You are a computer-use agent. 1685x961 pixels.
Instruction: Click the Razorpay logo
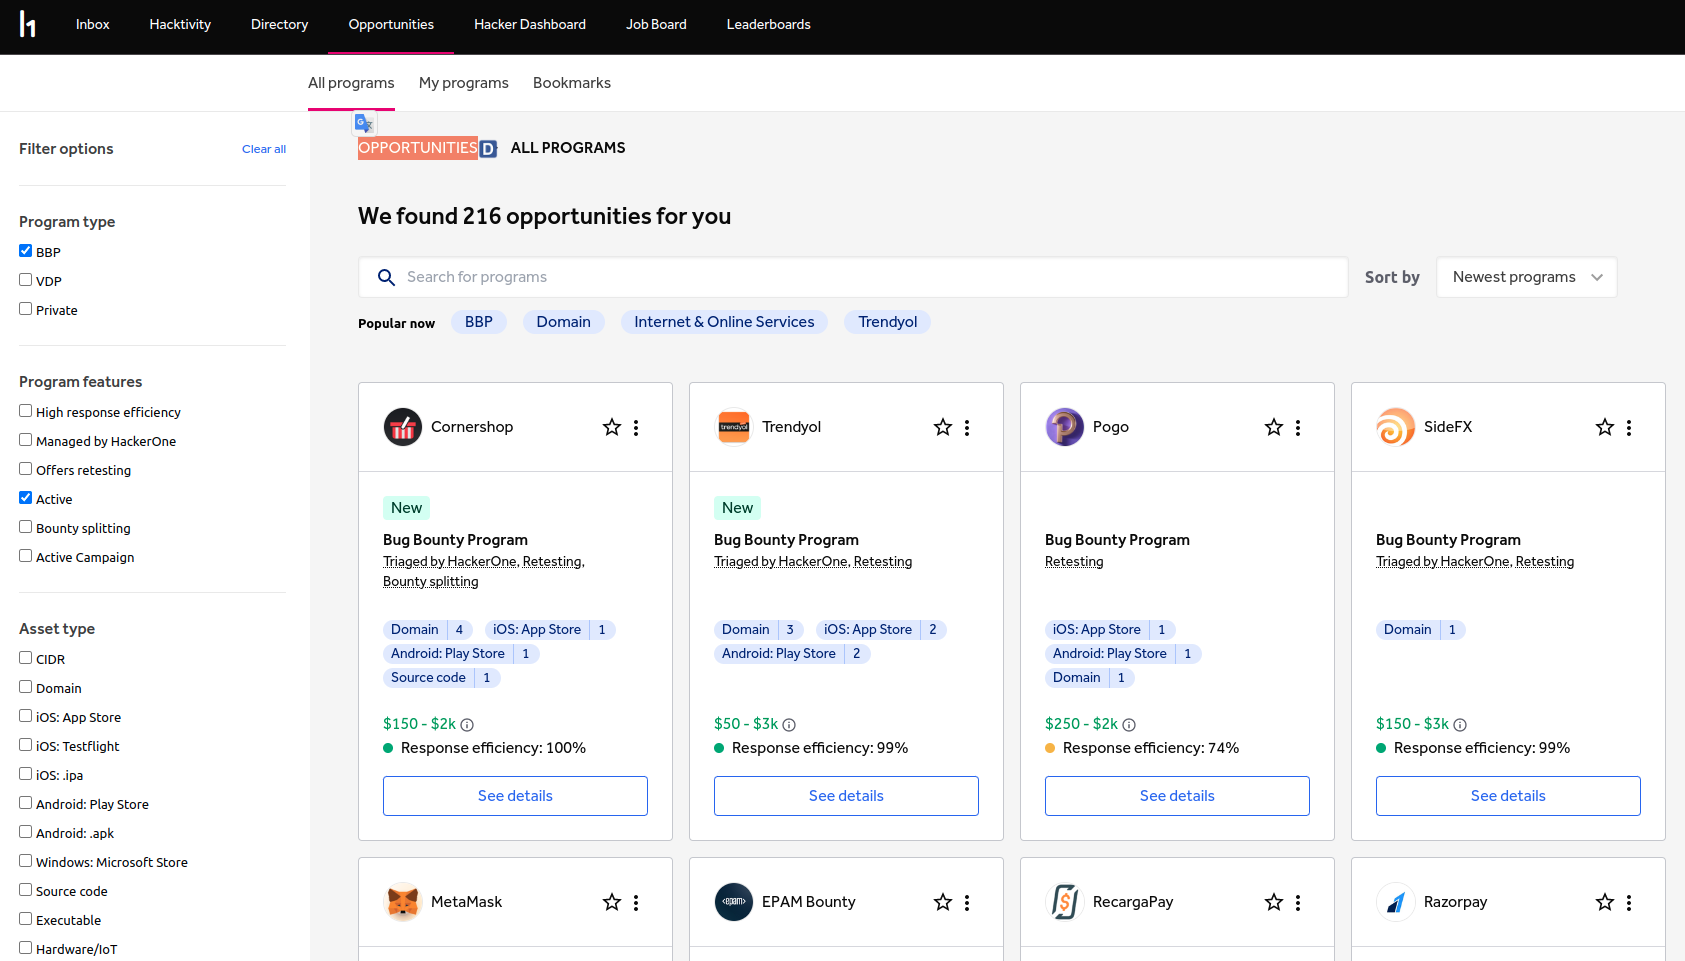tap(1395, 901)
